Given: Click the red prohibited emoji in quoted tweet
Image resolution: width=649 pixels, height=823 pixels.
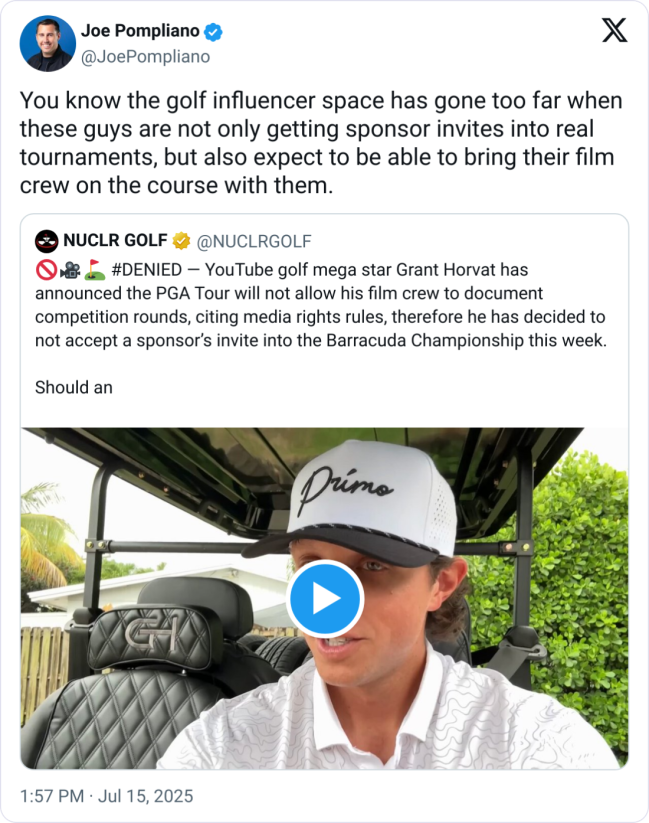Looking at the screenshot, I should [x=45, y=270].
